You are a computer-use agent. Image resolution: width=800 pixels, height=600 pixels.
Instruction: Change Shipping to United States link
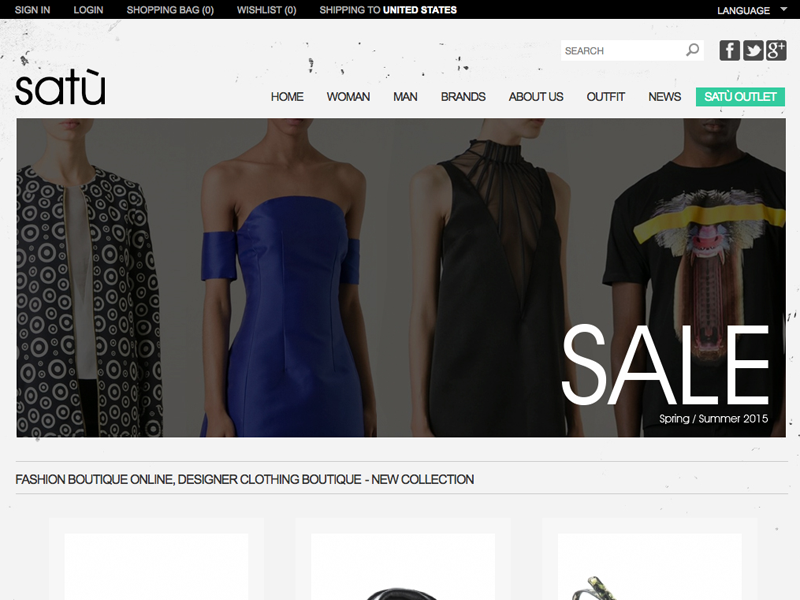coord(388,10)
